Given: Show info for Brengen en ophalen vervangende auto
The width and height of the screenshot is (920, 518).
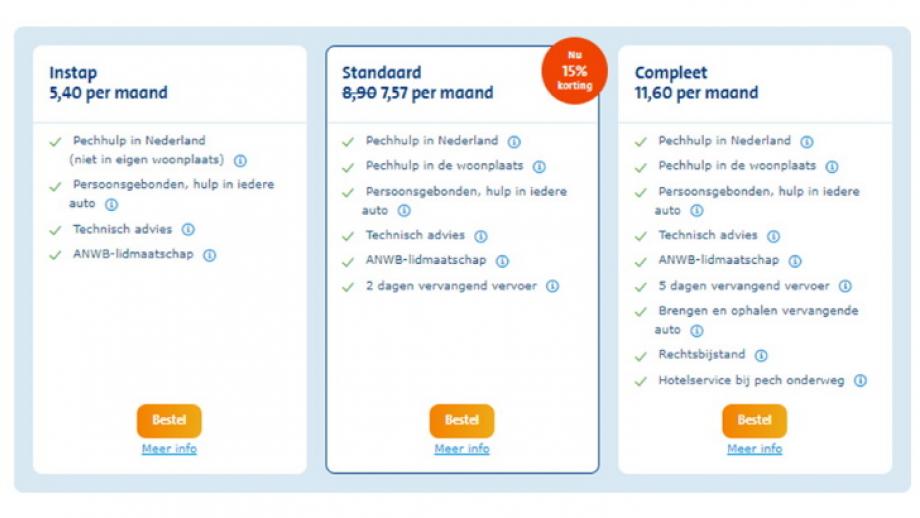Looking at the screenshot, I should tap(696, 331).
